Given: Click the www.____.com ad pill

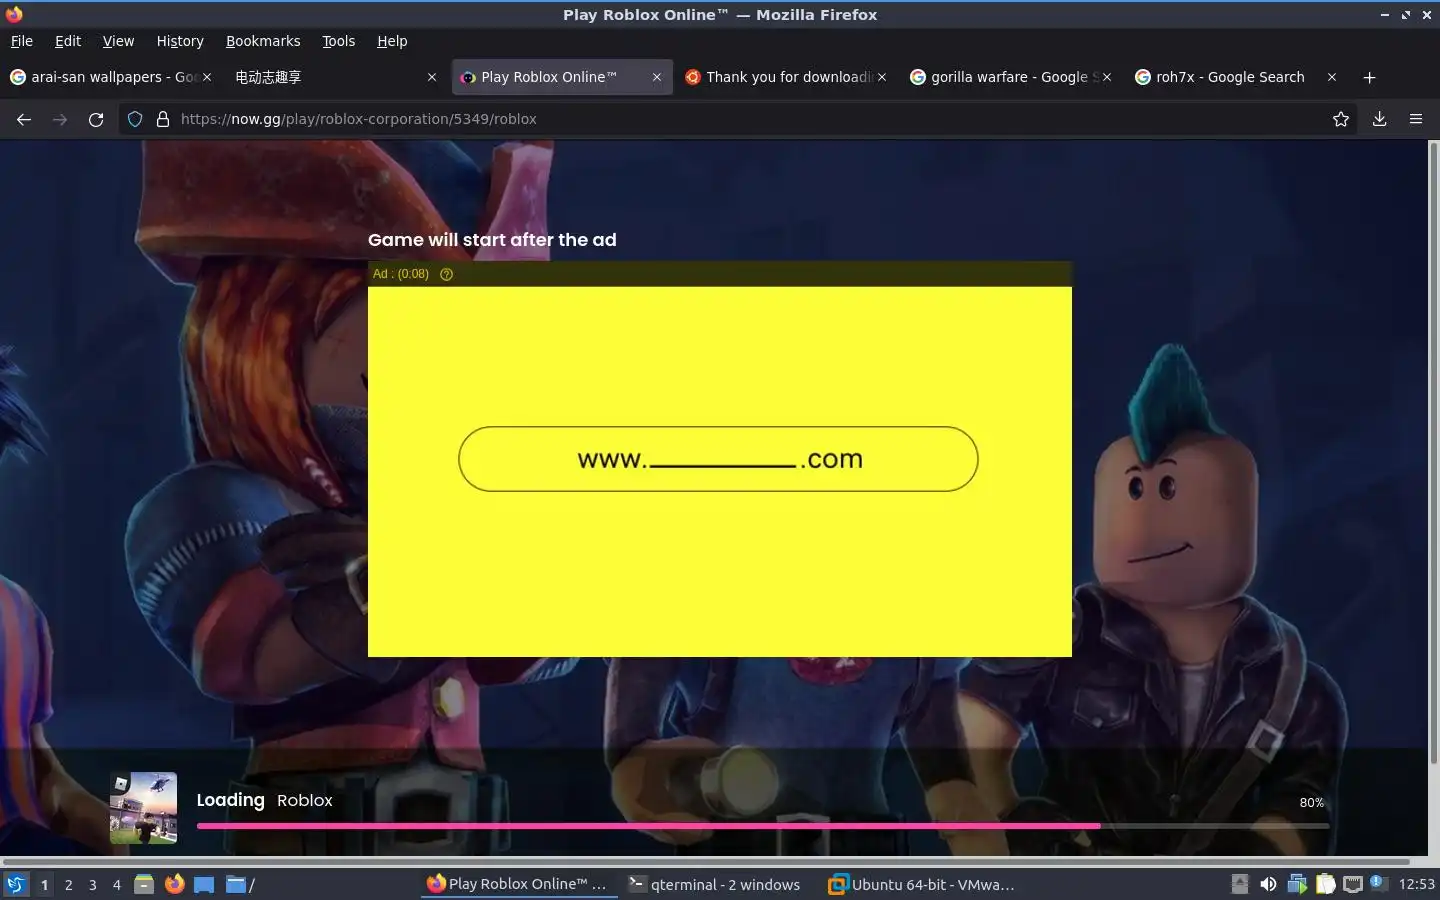Looking at the screenshot, I should [718, 459].
